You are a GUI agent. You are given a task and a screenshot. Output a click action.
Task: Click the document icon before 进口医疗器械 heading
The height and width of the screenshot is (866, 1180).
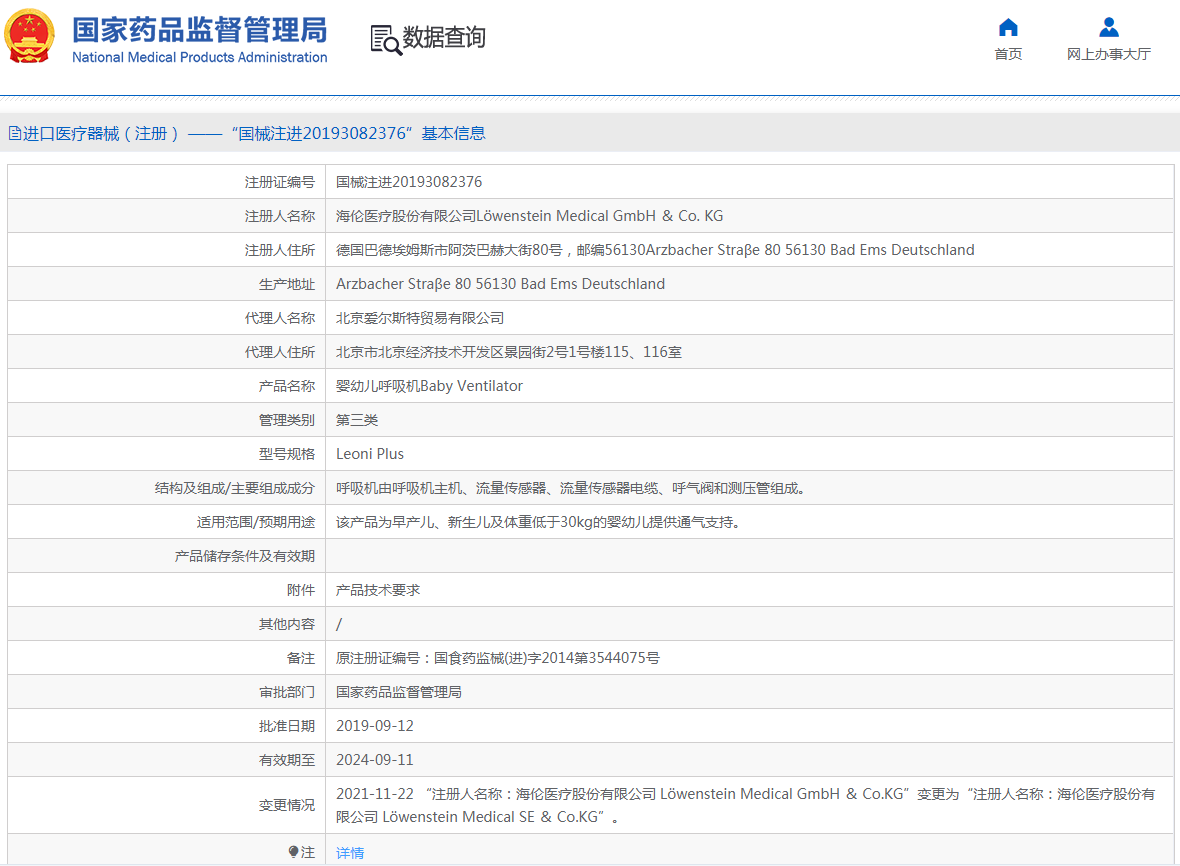pyautogui.click(x=14, y=133)
